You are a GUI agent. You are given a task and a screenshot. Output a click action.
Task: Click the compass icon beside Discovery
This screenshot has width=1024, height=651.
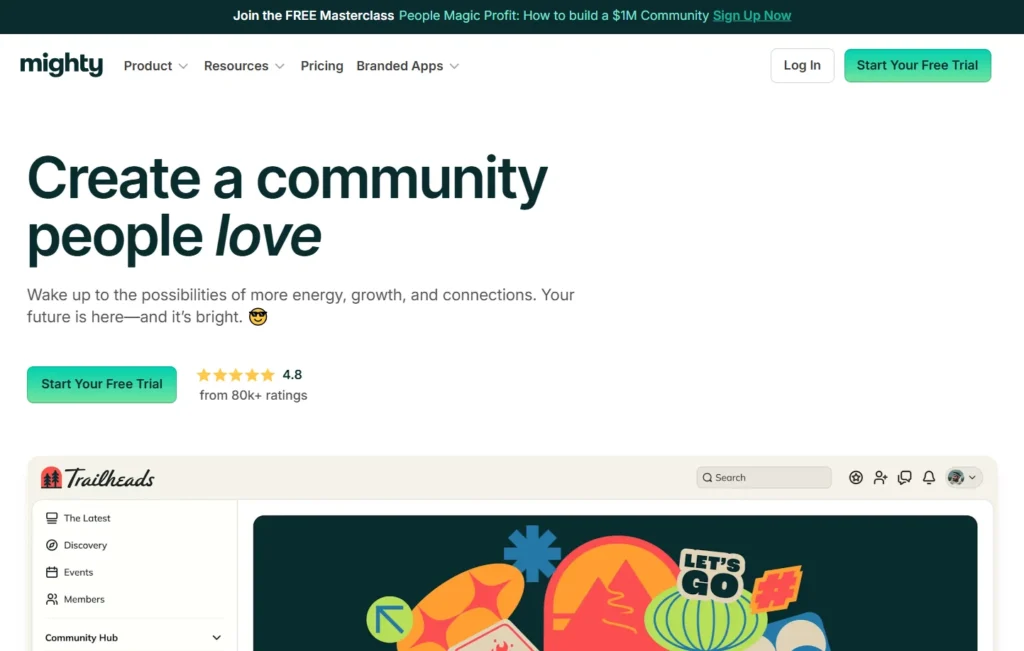pyautogui.click(x=52, y=545)
